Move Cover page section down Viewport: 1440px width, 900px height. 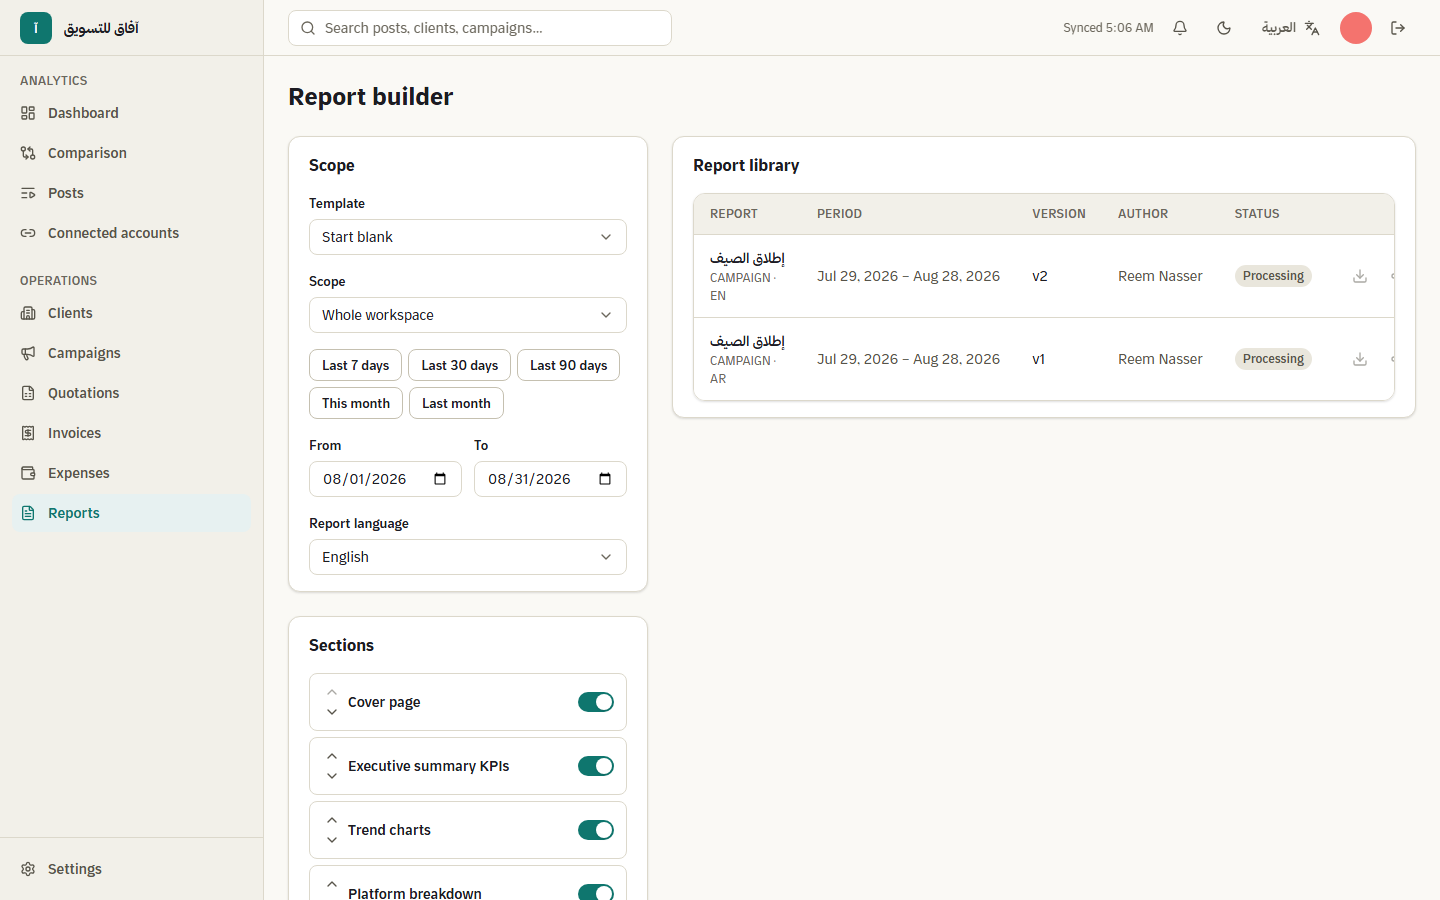click(x=332, y=712)
